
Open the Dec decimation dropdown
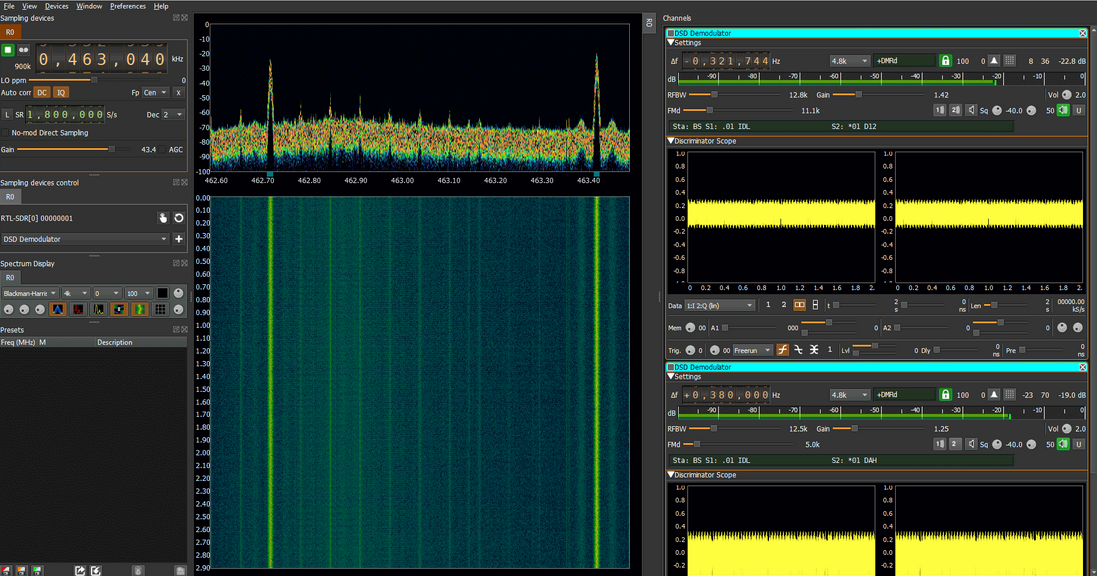(x=173, y=115)
